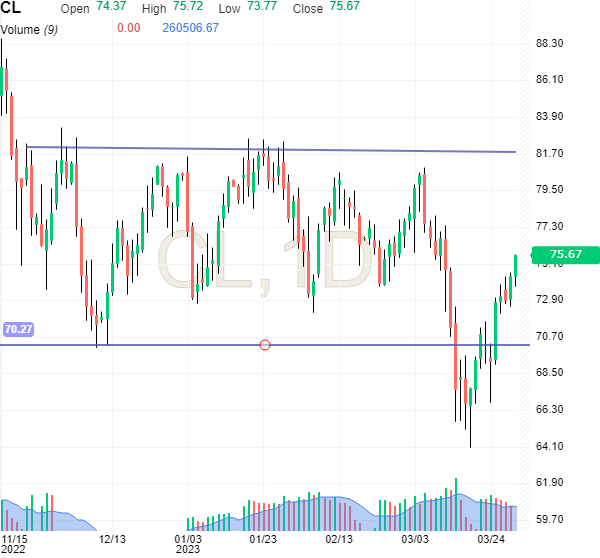This screenshot has height=558, width=600.
Task: Click the 12/13 date label
Action: 112,539
